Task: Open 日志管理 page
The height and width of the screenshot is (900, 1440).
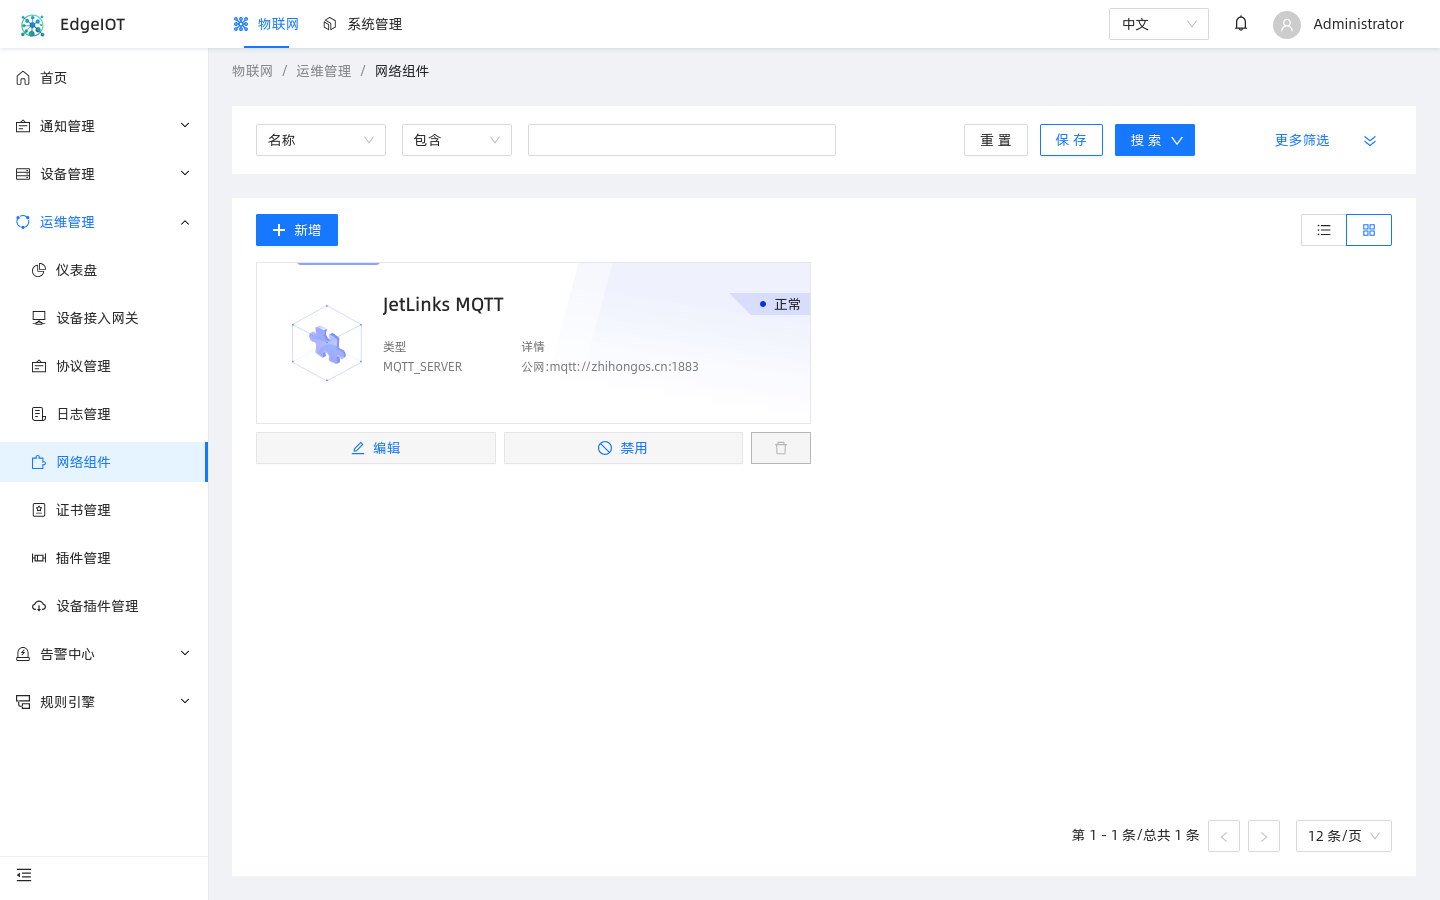Action: click(x=104, y=414)
